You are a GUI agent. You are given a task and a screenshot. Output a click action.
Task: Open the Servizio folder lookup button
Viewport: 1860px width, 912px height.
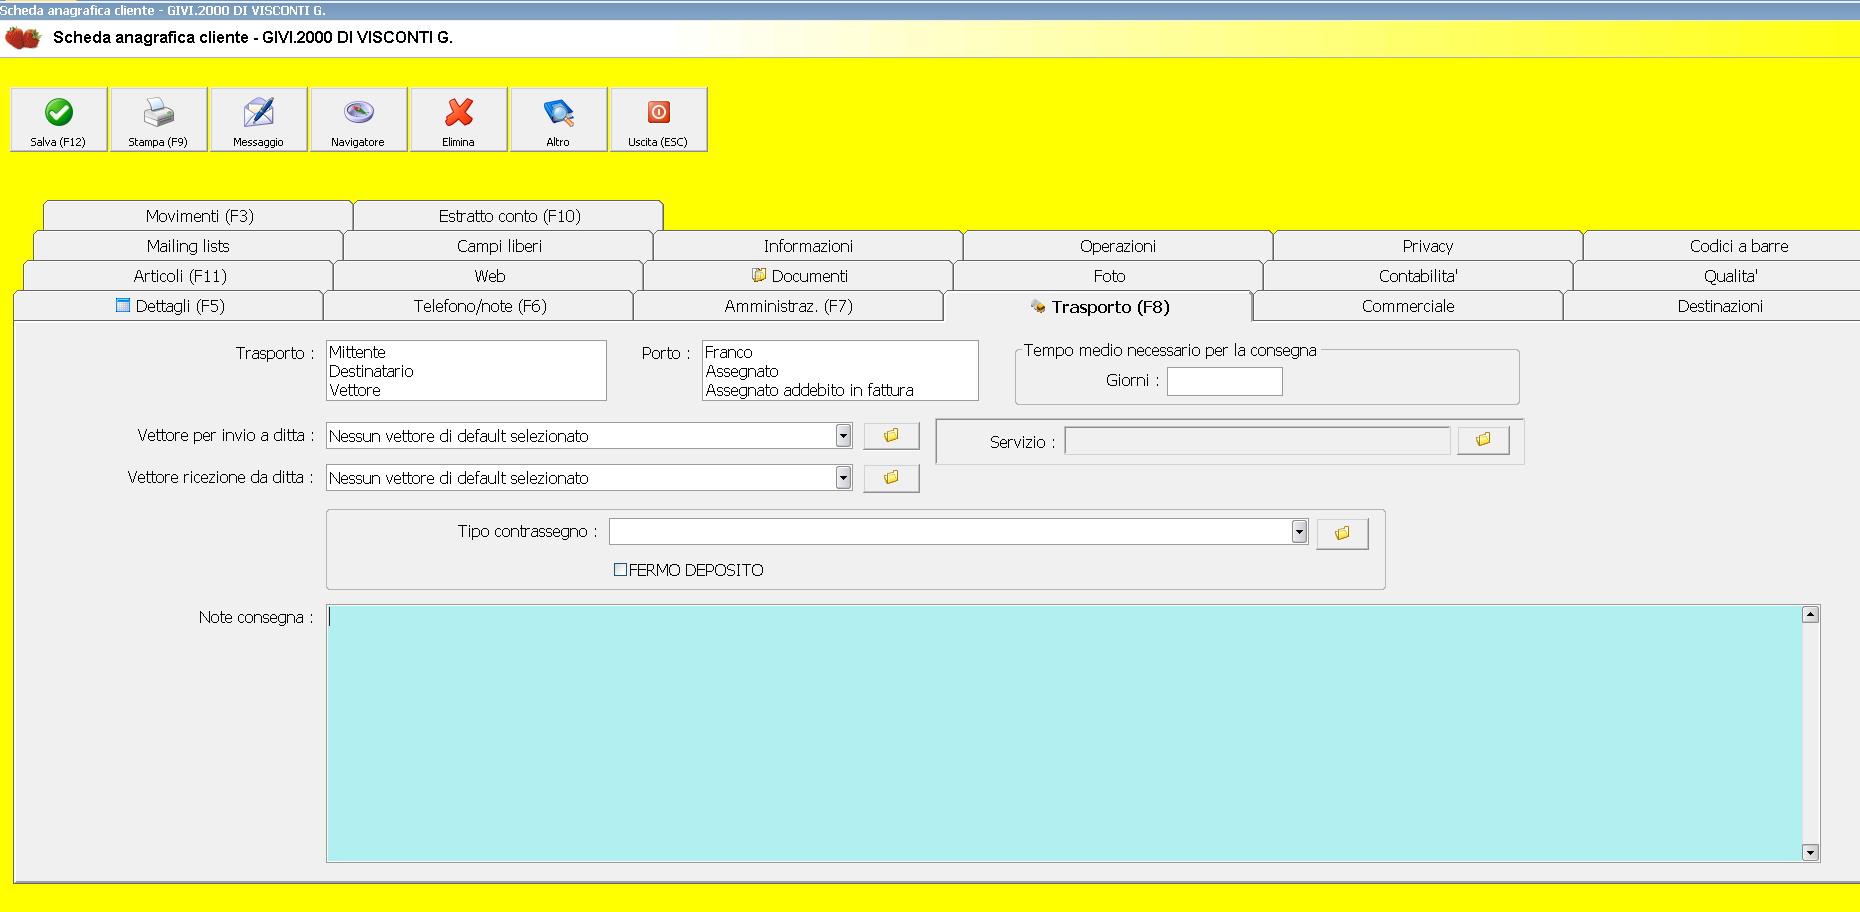[1483, 440]
